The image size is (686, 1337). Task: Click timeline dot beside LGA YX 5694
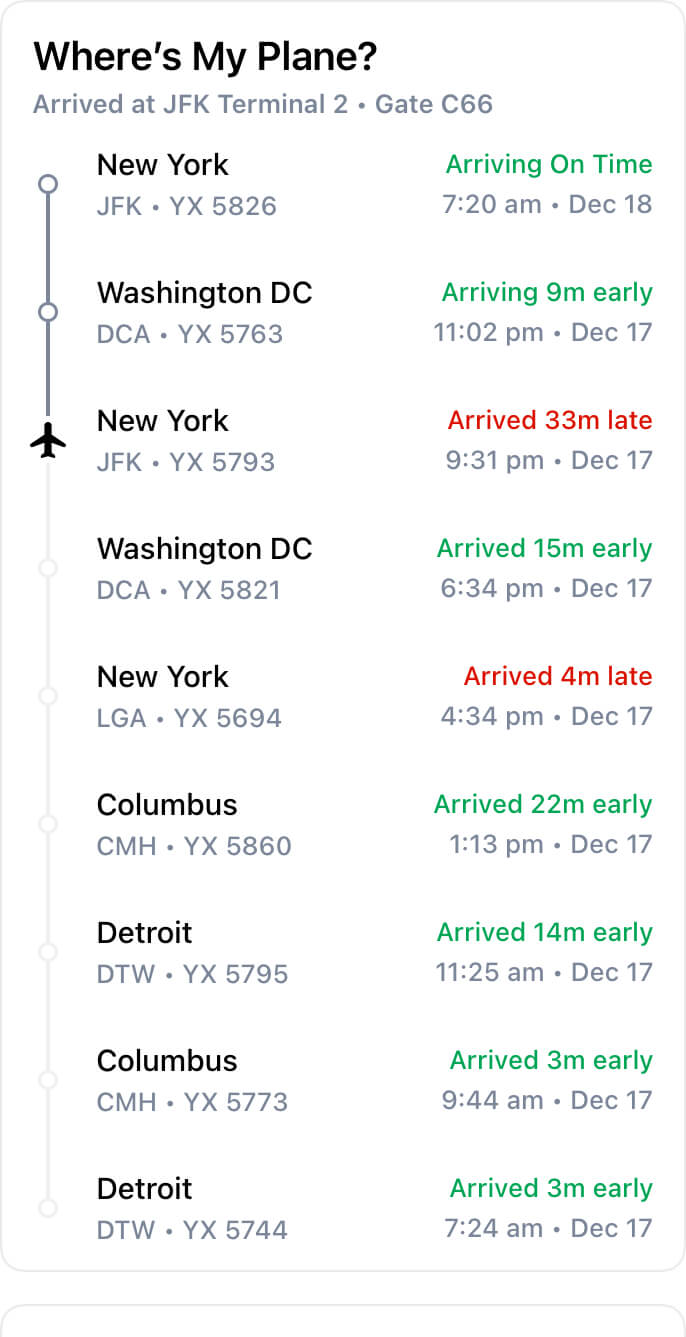(x=48, y=696)
